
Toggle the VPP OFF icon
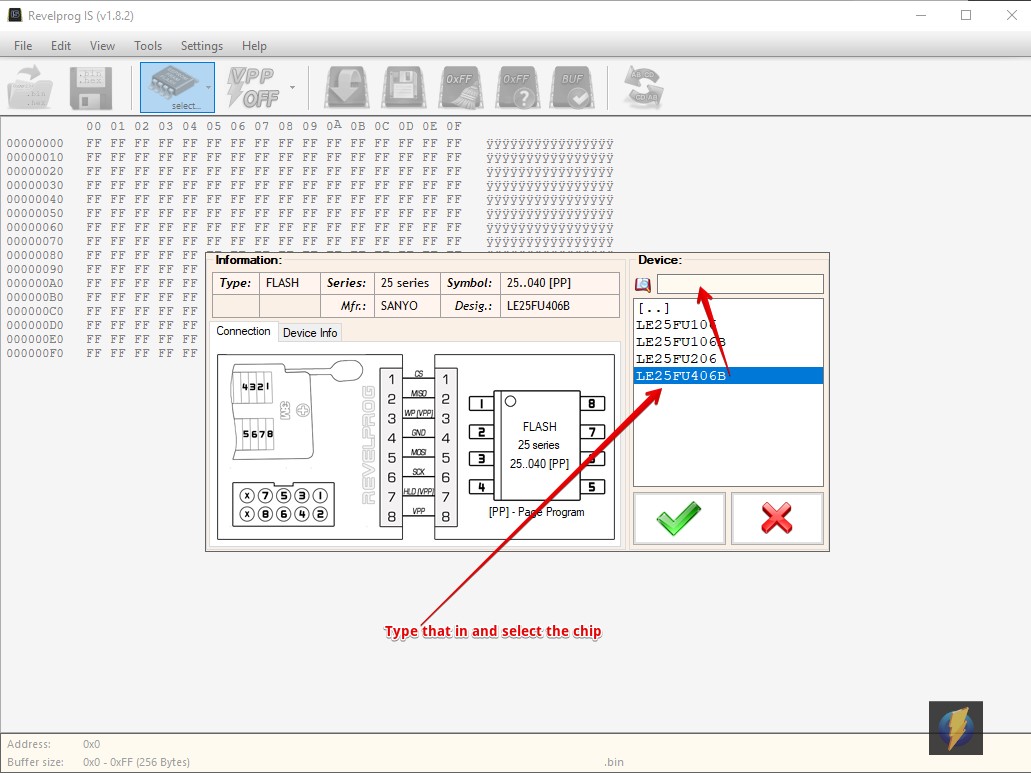254,87
